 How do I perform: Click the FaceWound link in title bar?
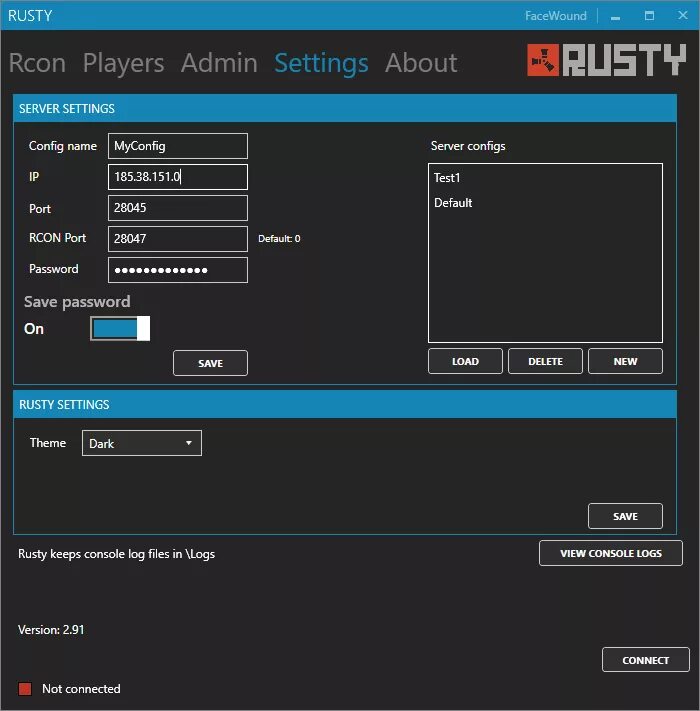(x=555, y=16)
